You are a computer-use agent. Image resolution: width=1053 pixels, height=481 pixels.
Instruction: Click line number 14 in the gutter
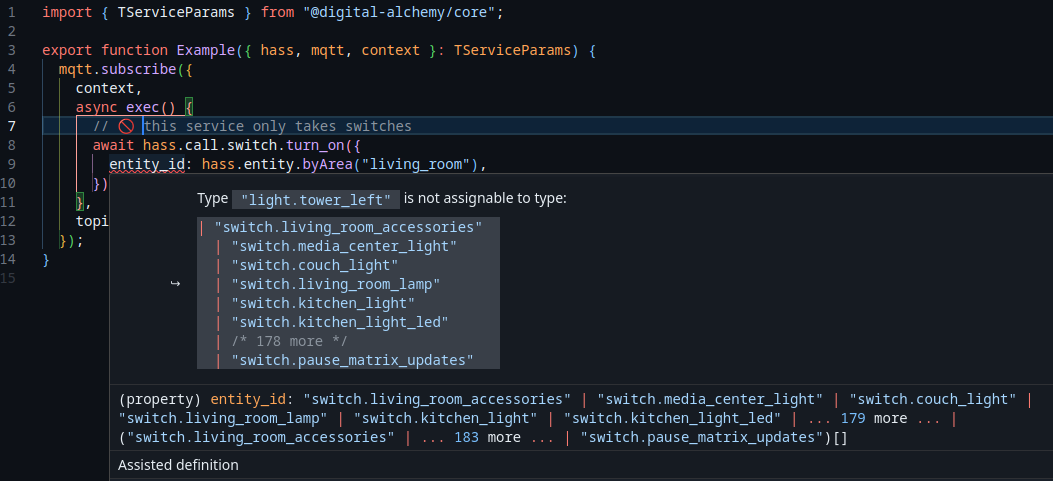(10, 259)
